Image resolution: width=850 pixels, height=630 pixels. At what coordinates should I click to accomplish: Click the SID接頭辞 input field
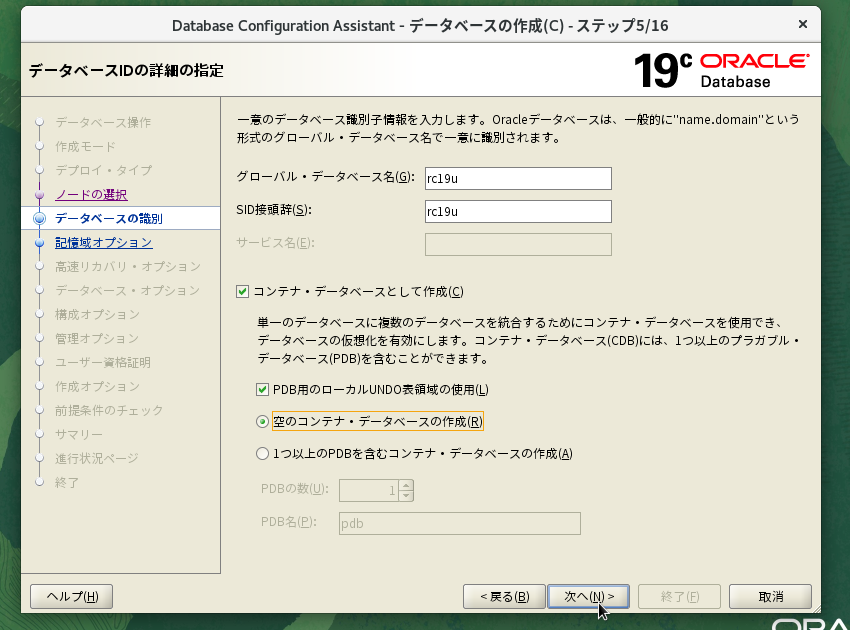pyautogui.click(x=518, y=211)
